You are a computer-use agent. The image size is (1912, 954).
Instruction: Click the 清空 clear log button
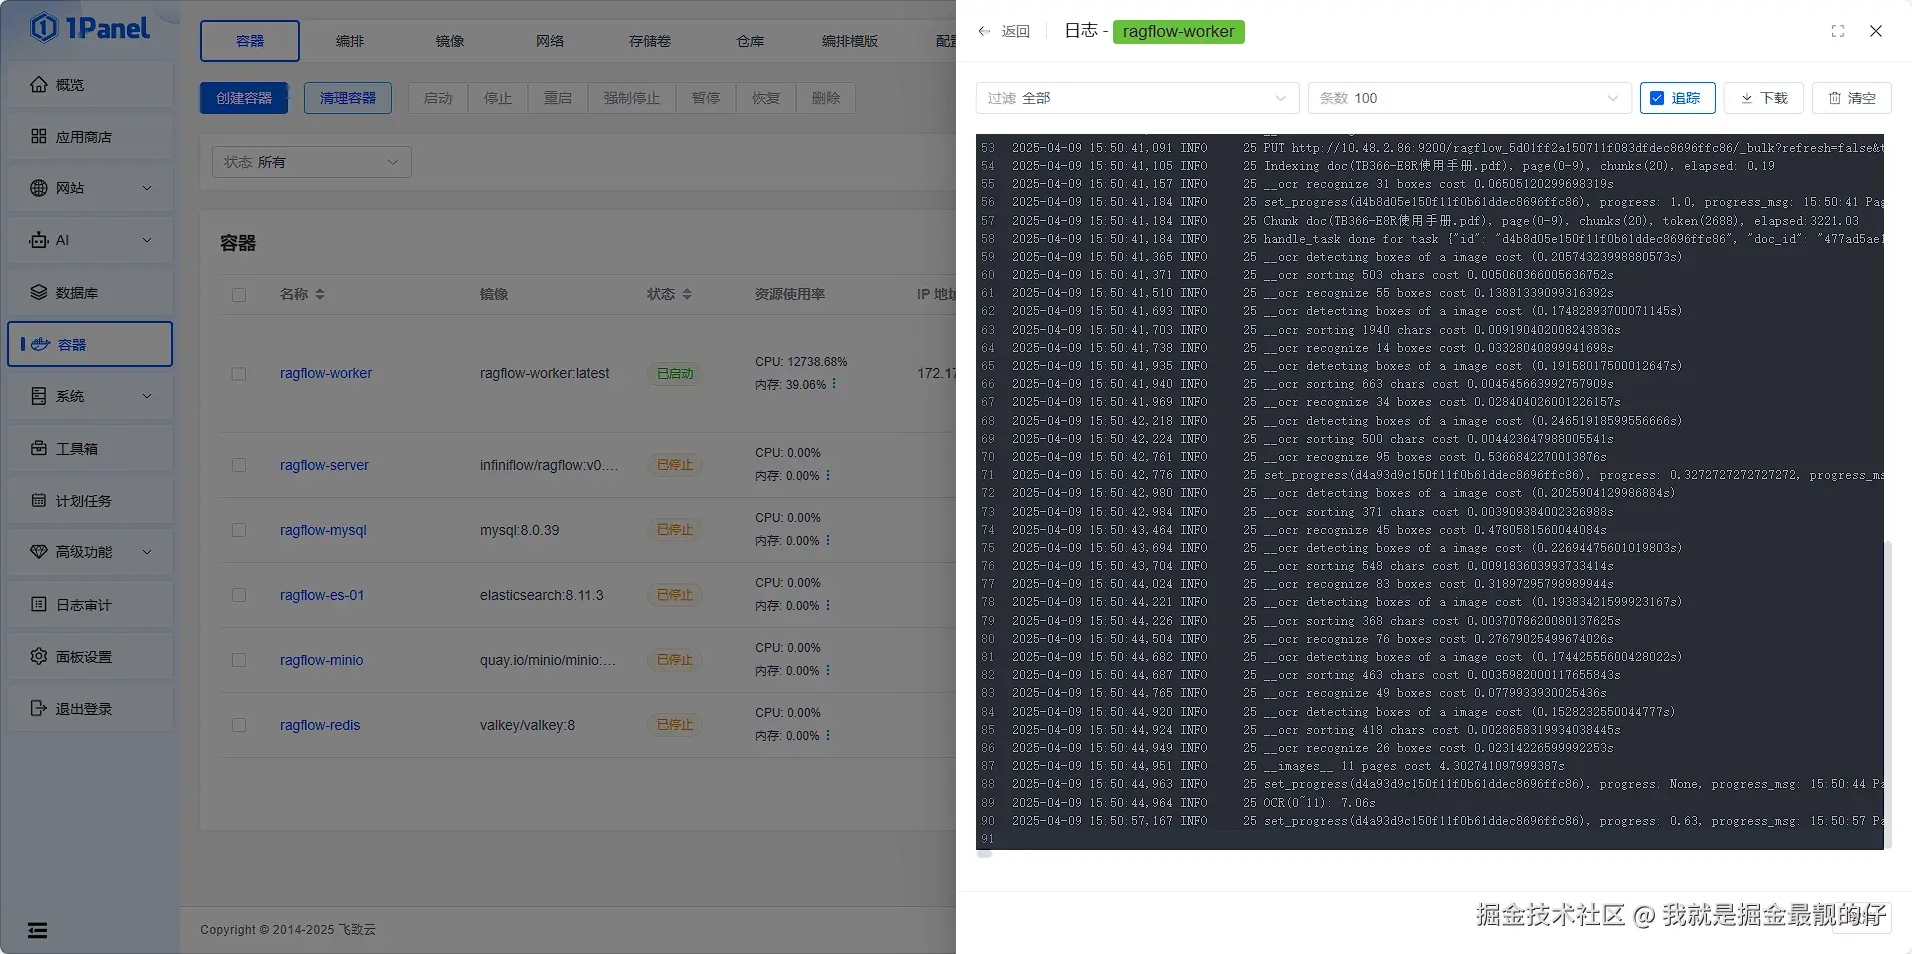click(x=1852, y=98)
